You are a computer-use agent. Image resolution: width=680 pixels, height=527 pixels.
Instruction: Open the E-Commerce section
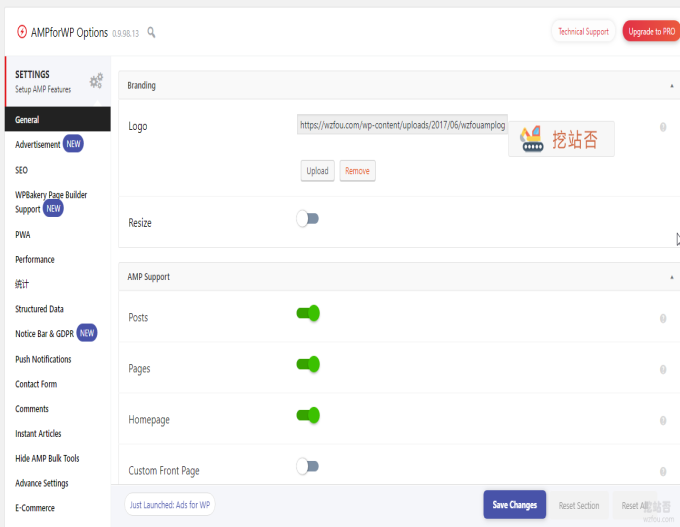(x=35, y=507)
